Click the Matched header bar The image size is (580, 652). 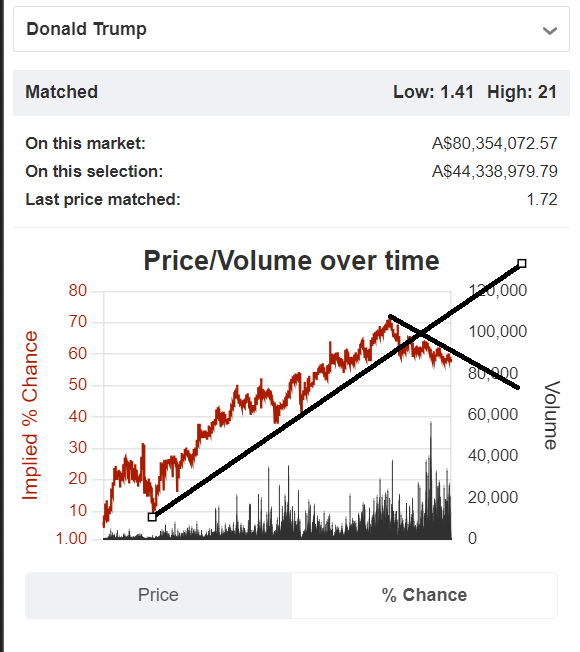click(291, 92)
